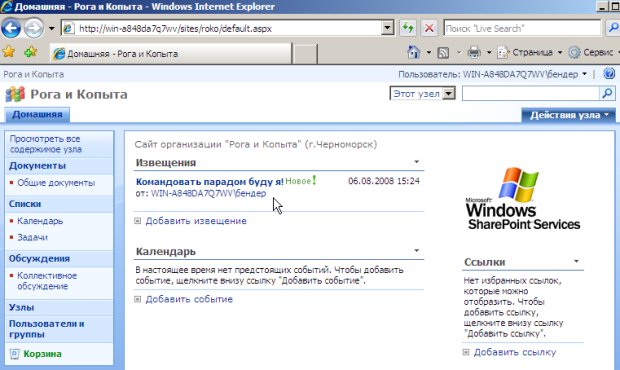This screenshot has height=370, width=620.
Task: Click author link WIN-A848DA7Q7WV\бендер under announcement
Action: [208, 193]
